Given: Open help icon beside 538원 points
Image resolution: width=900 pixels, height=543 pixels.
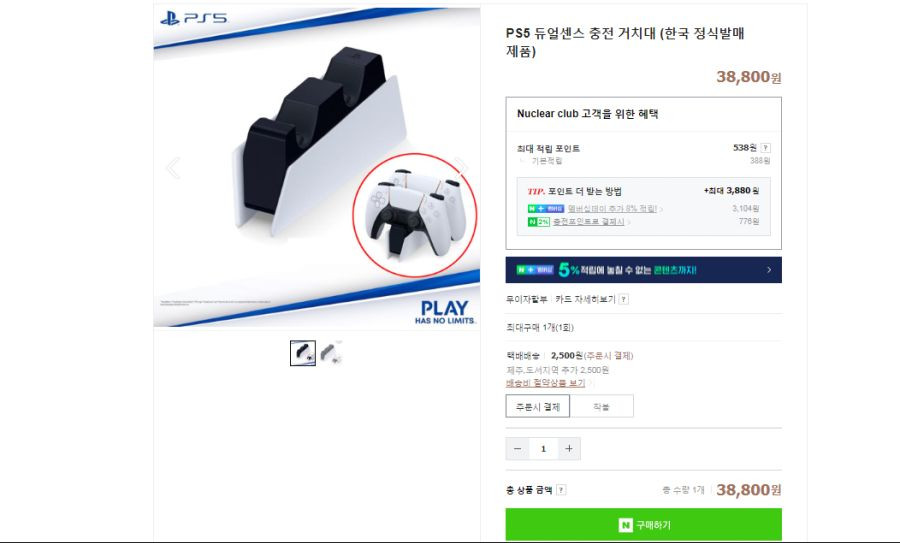Looking at the screenshot, I should pos(765,148).
